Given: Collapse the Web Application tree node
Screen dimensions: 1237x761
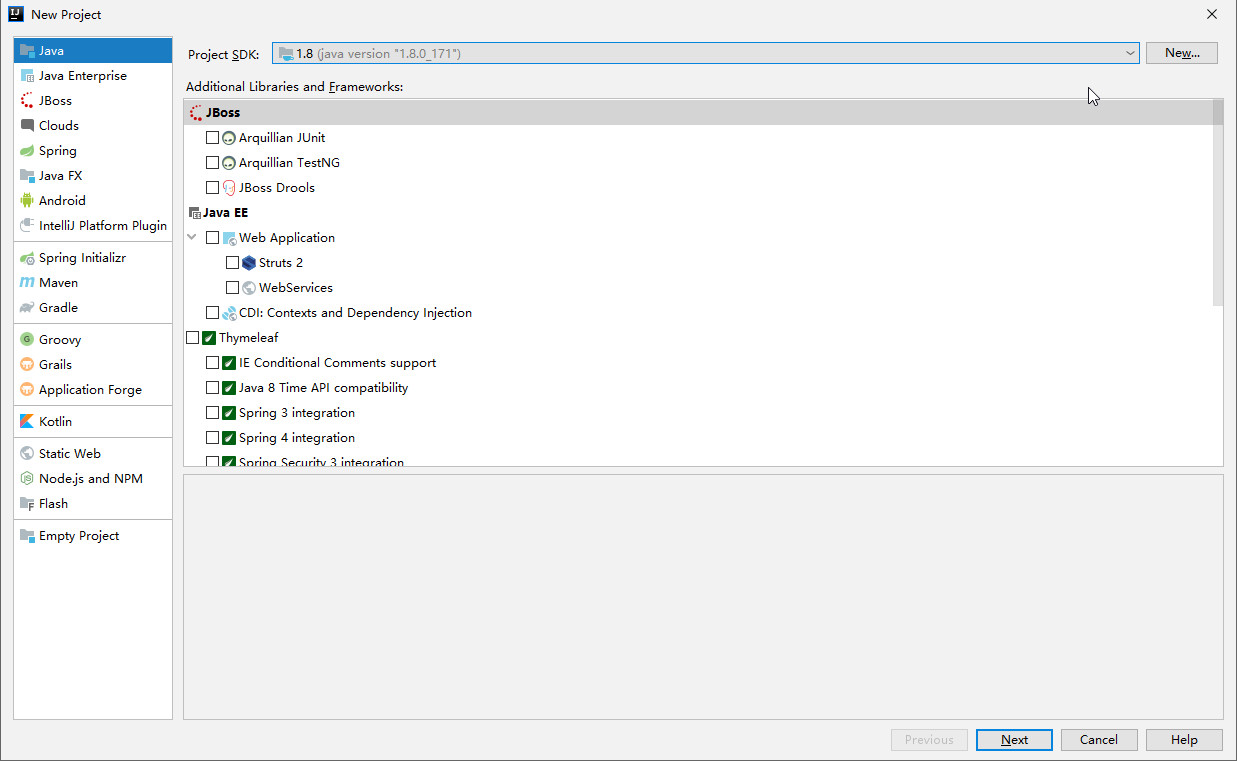Looking at the screenshot, I should coord(192,237).
